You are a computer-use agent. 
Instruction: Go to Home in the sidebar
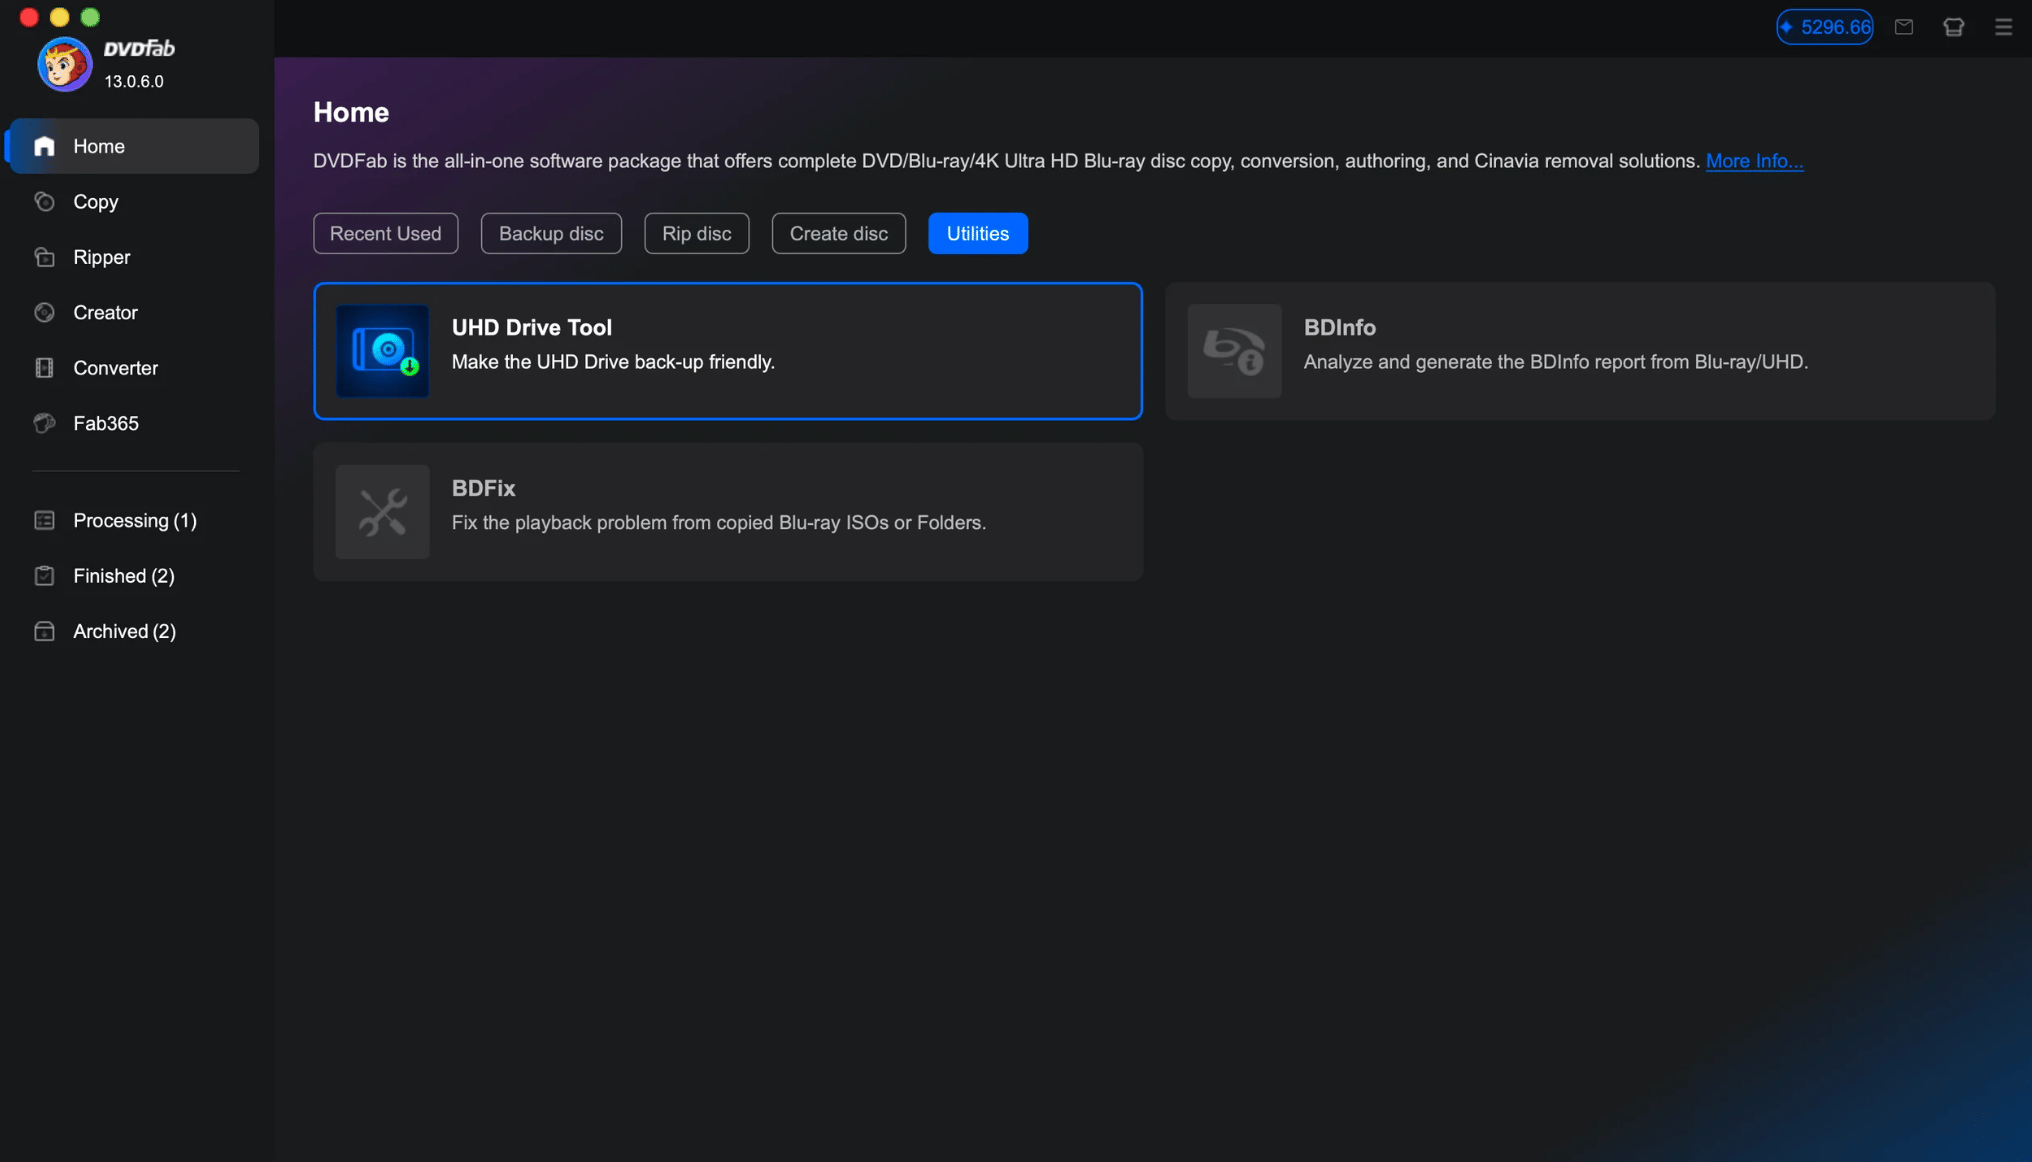point(133,146)
